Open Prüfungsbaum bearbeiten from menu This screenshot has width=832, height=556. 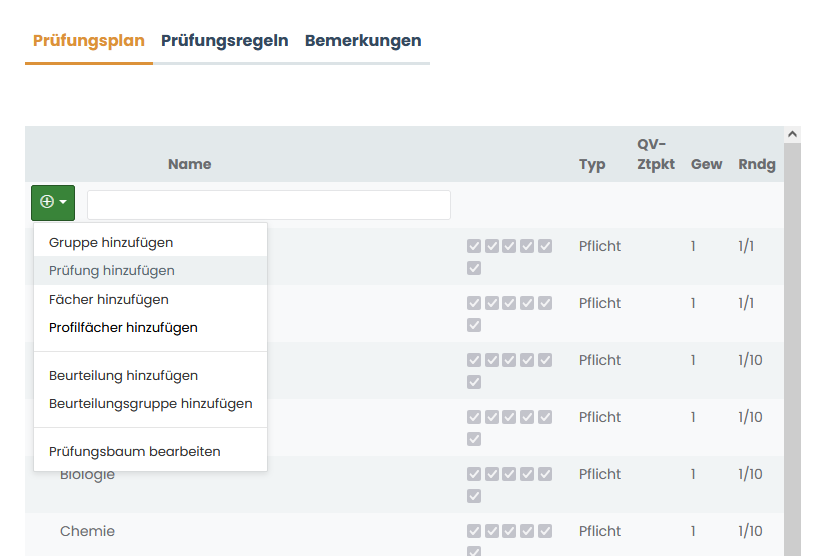pyautogui.click(x=150, y=451)
